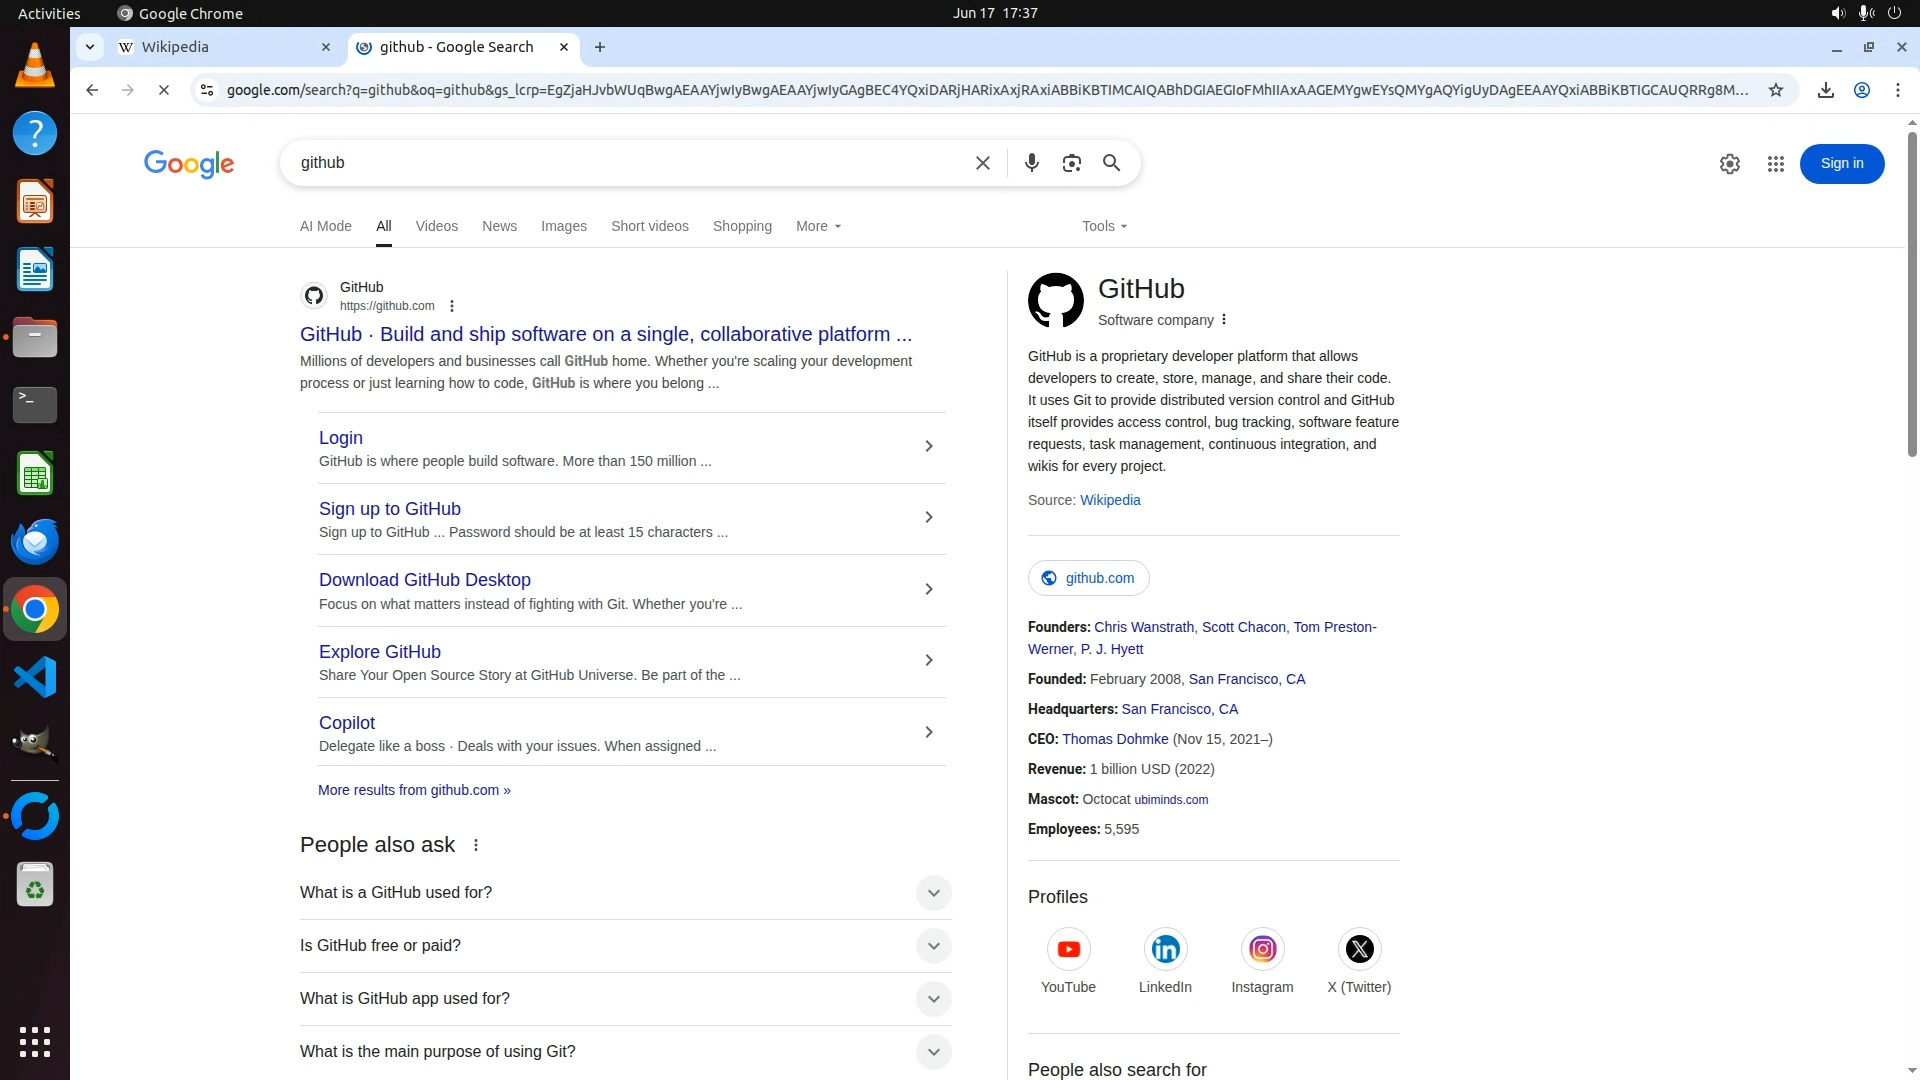Open the Tools dropdown
This screenshot has width=1920, height=1080.
tap(1104, 226)
